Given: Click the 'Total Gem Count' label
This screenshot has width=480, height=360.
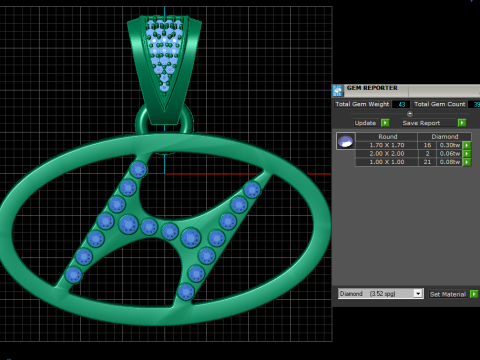Looking at the screenshot, I should [440, 104].
